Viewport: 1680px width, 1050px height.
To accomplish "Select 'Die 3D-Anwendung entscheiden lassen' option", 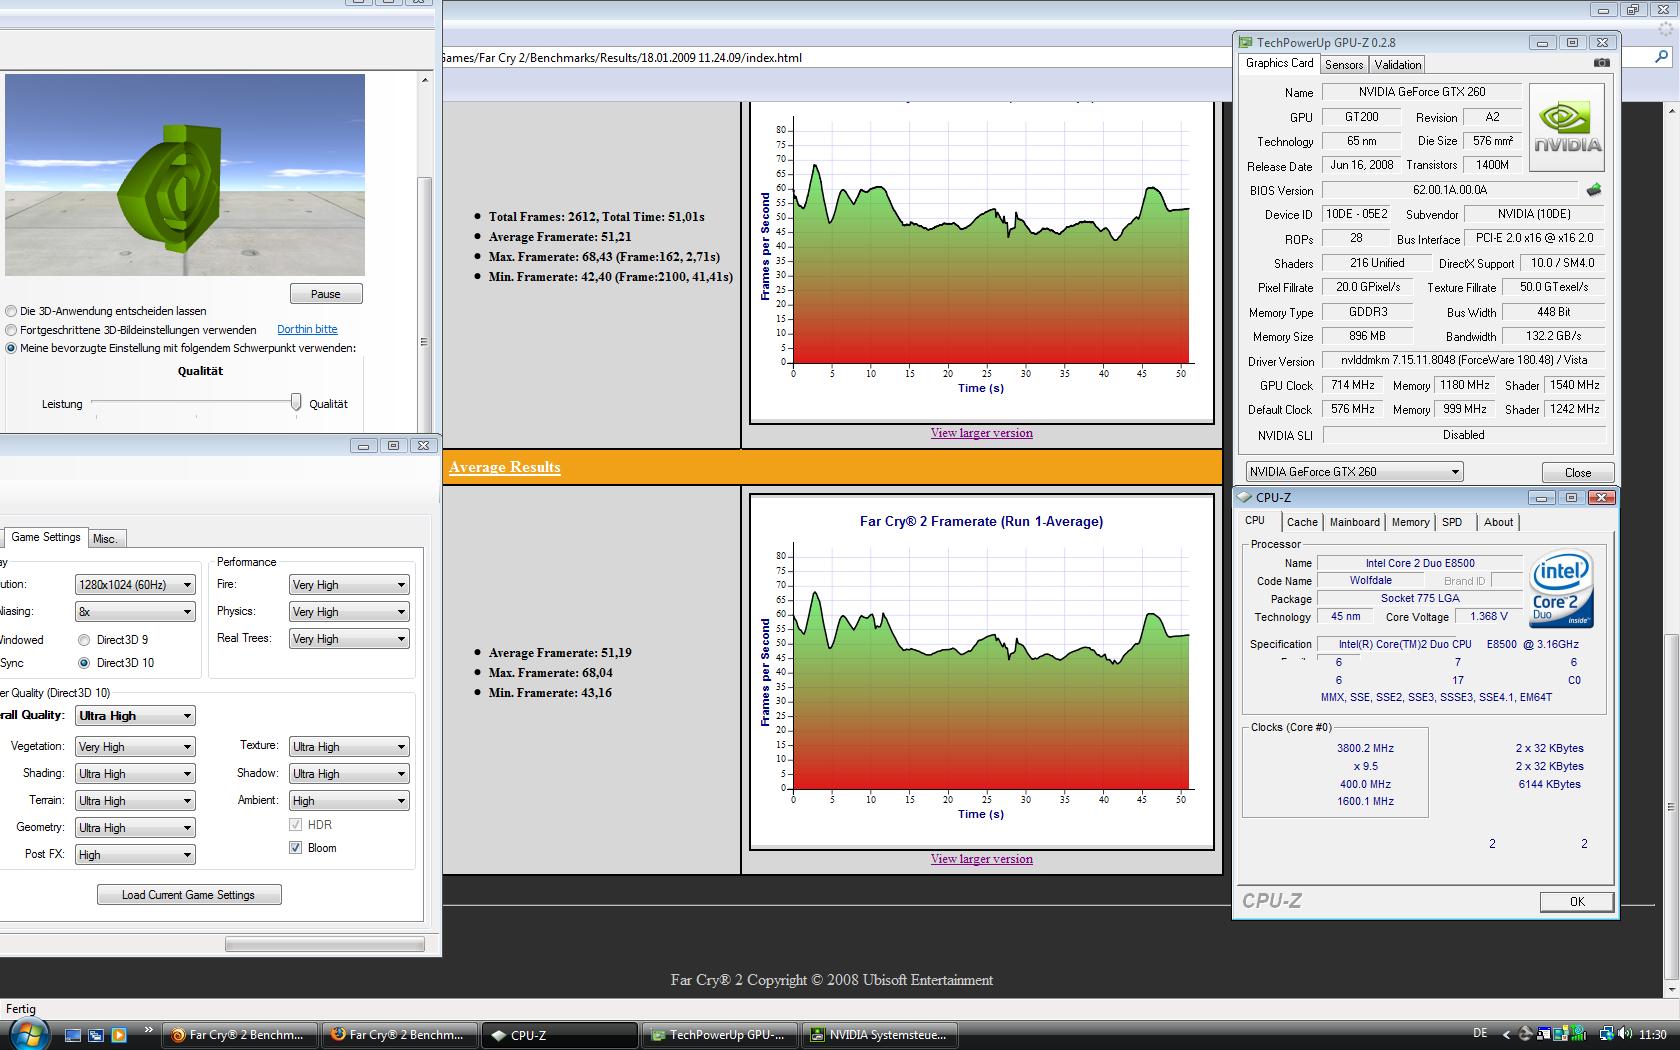I will click(12, 311).
